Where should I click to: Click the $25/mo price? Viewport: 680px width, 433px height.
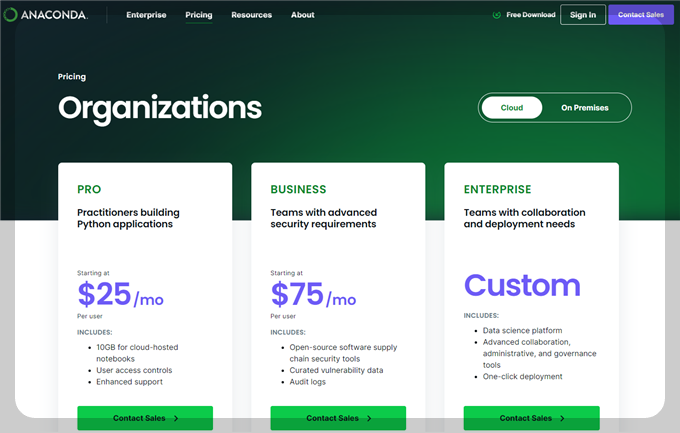click(x=120, y=294)
